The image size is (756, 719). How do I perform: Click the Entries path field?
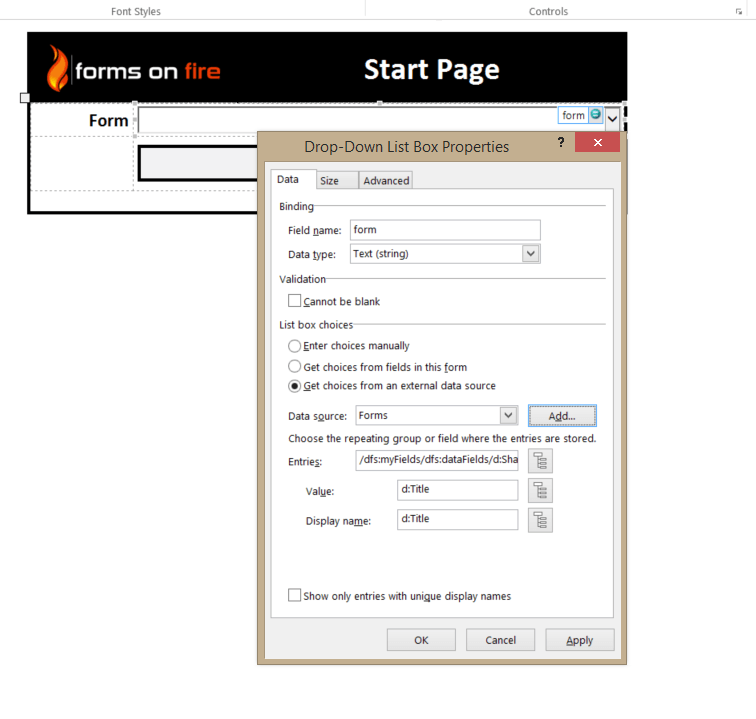coord(437,460)
